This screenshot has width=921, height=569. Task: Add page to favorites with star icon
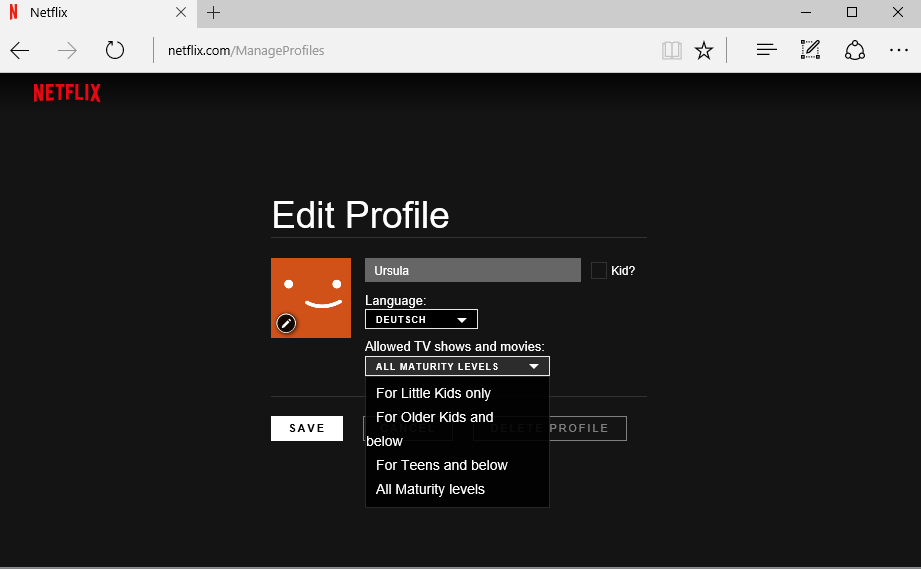point(704,50)
